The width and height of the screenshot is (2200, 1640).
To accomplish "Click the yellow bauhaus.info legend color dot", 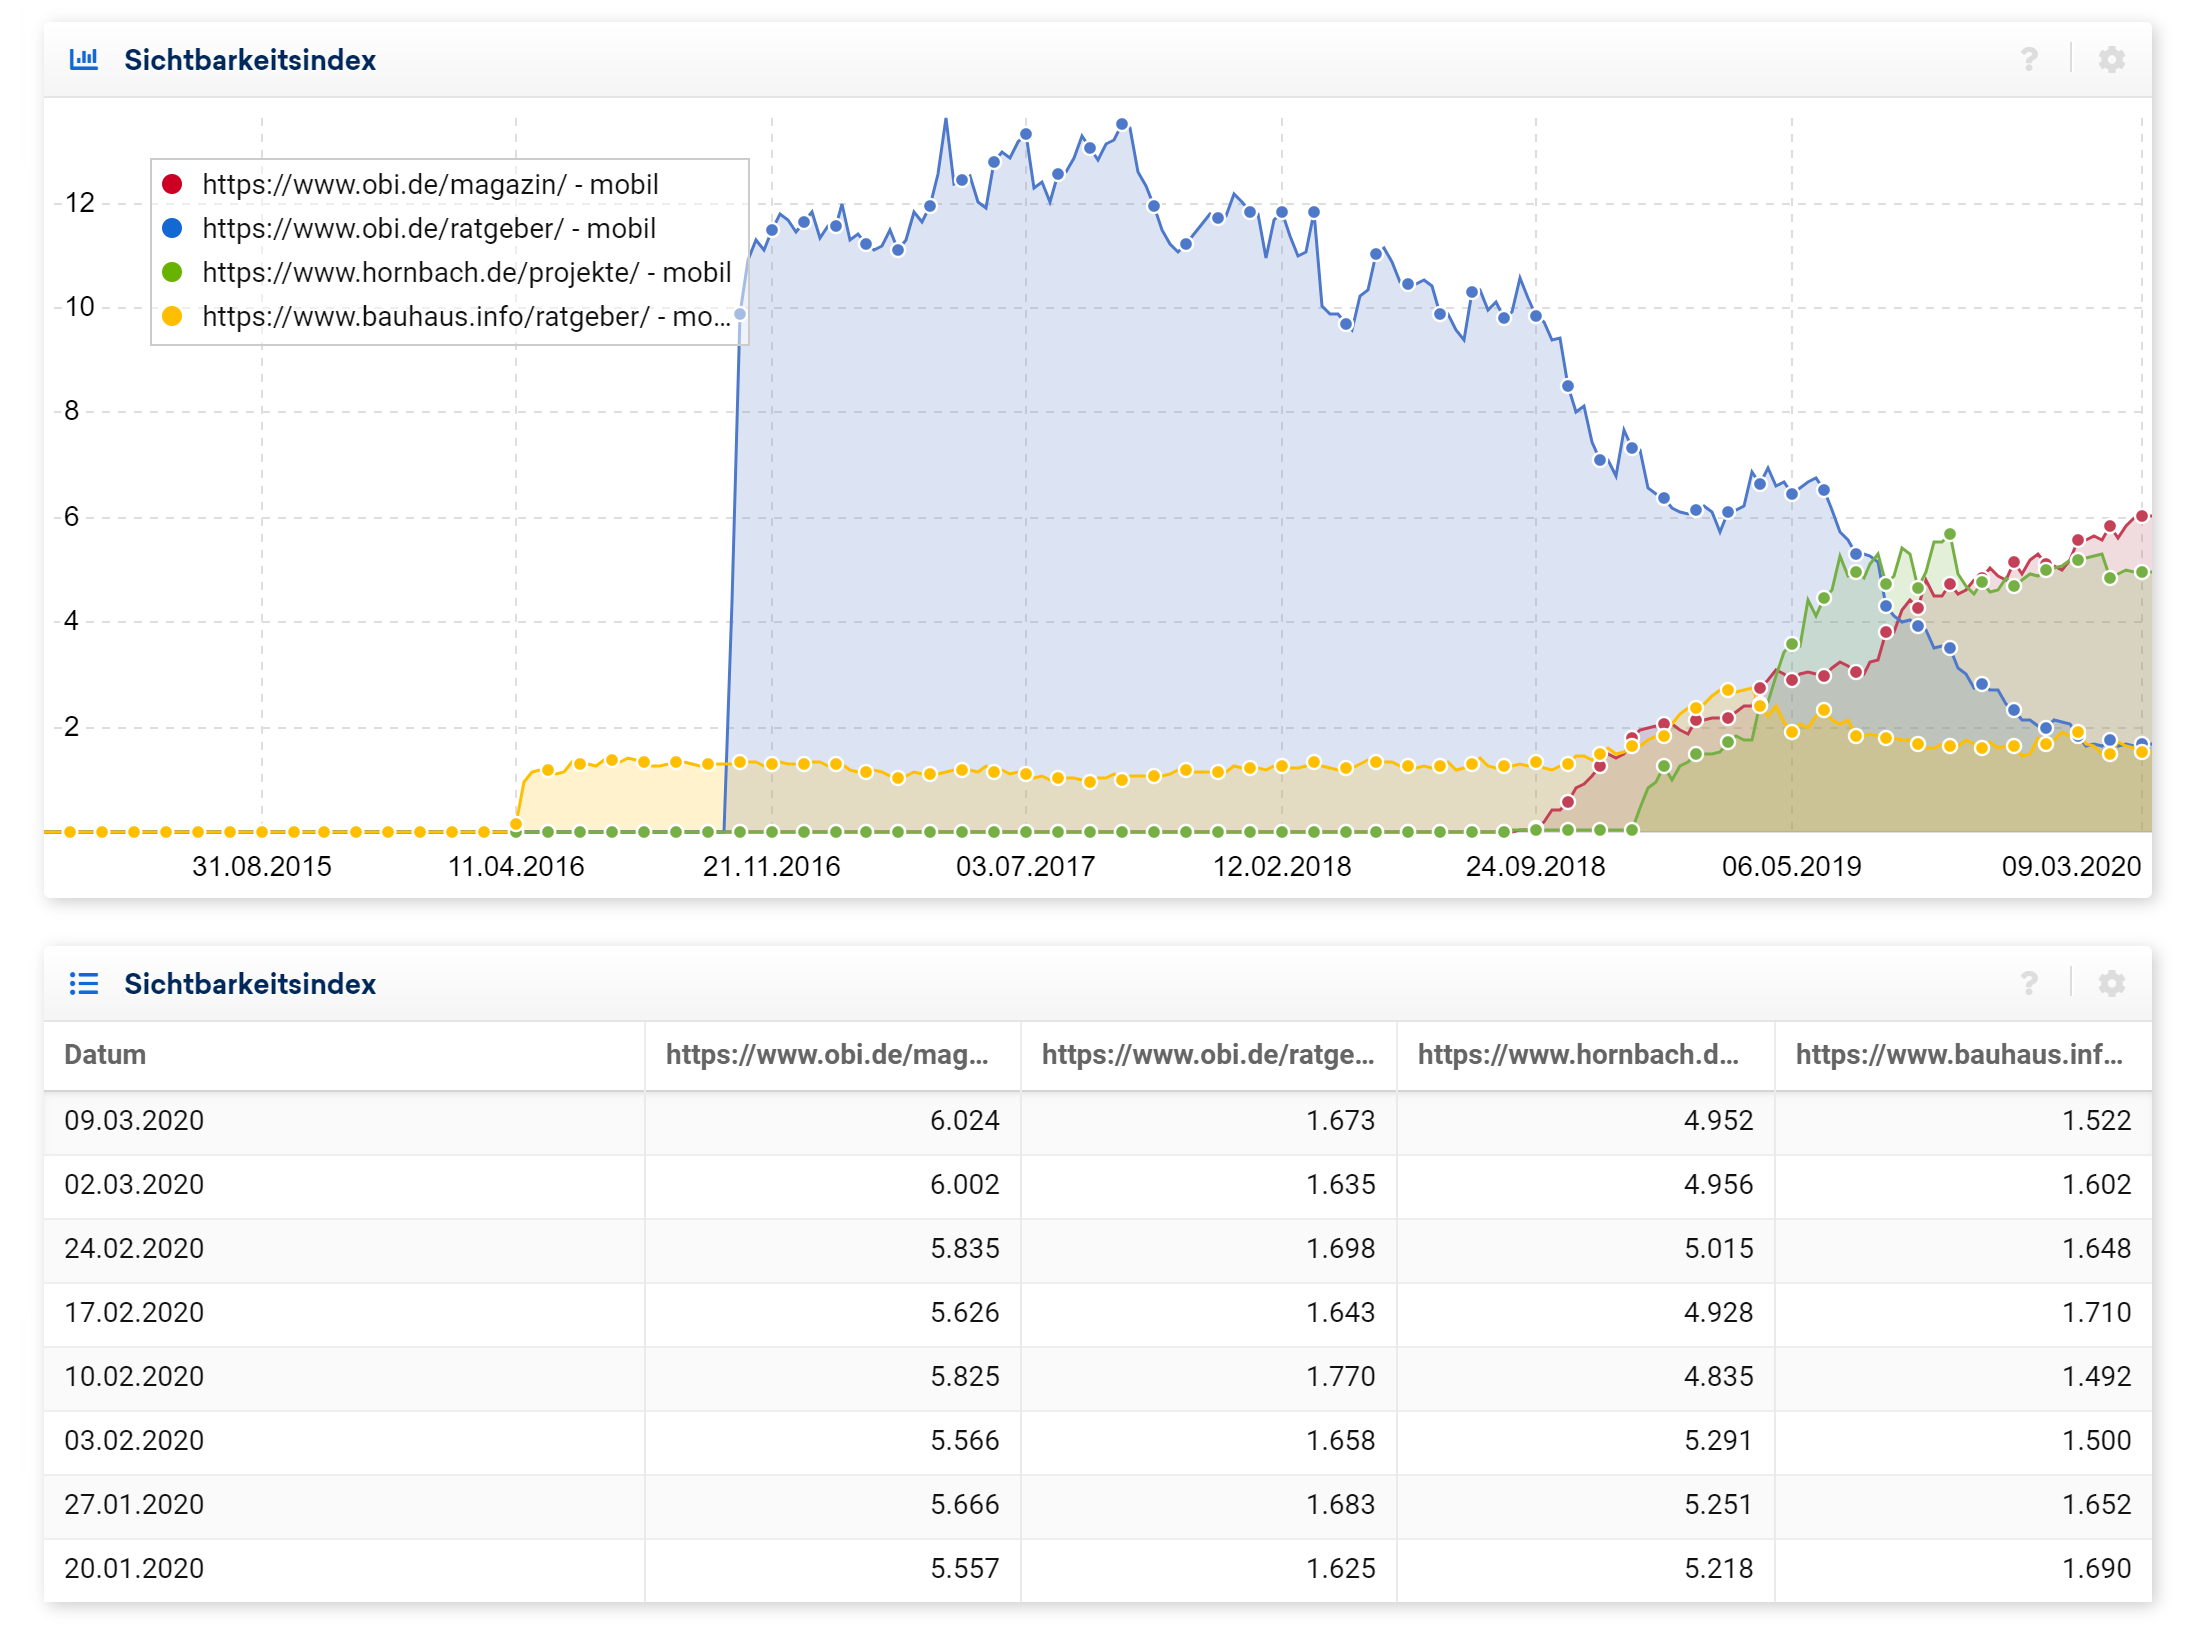I will (172, 317).
